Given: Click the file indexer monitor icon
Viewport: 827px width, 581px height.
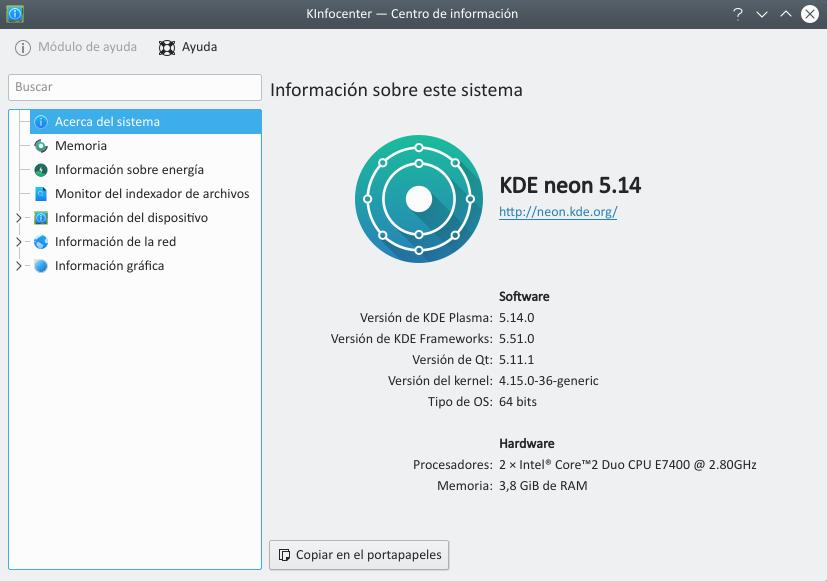Looking at the screenshot, I should (41, 194).
